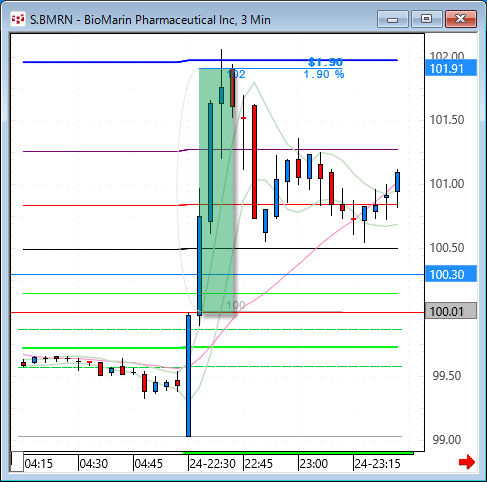Click the 24-22:30 time axis label
The height and width of the screenshot is (482, 487).
click(213, 464)
